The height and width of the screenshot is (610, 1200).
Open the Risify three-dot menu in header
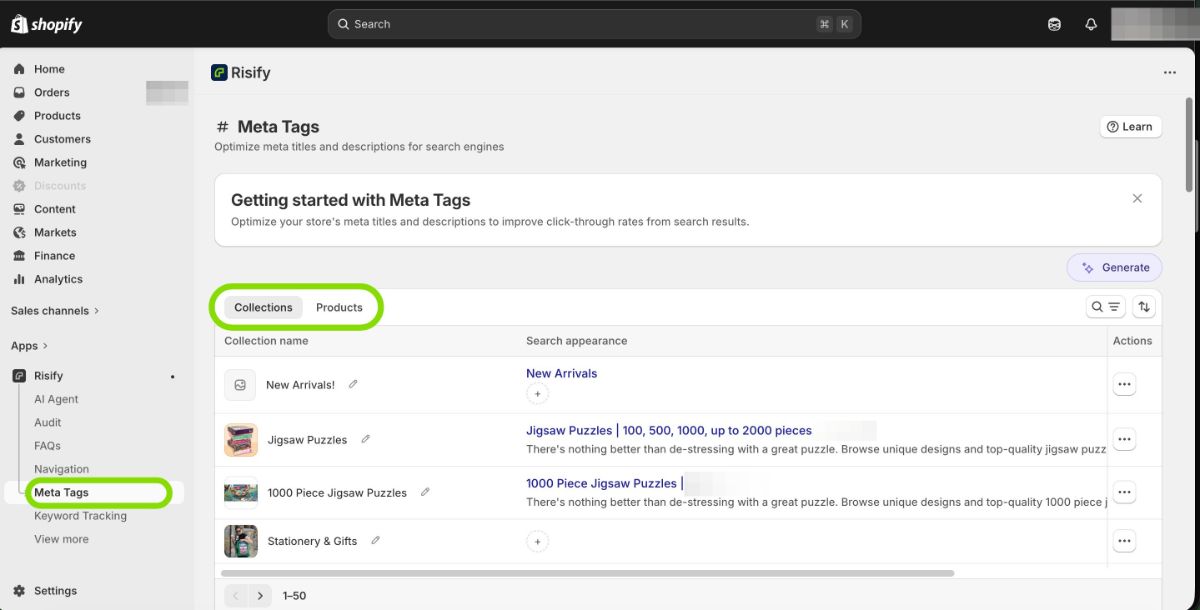click(x=1169, y=73)
